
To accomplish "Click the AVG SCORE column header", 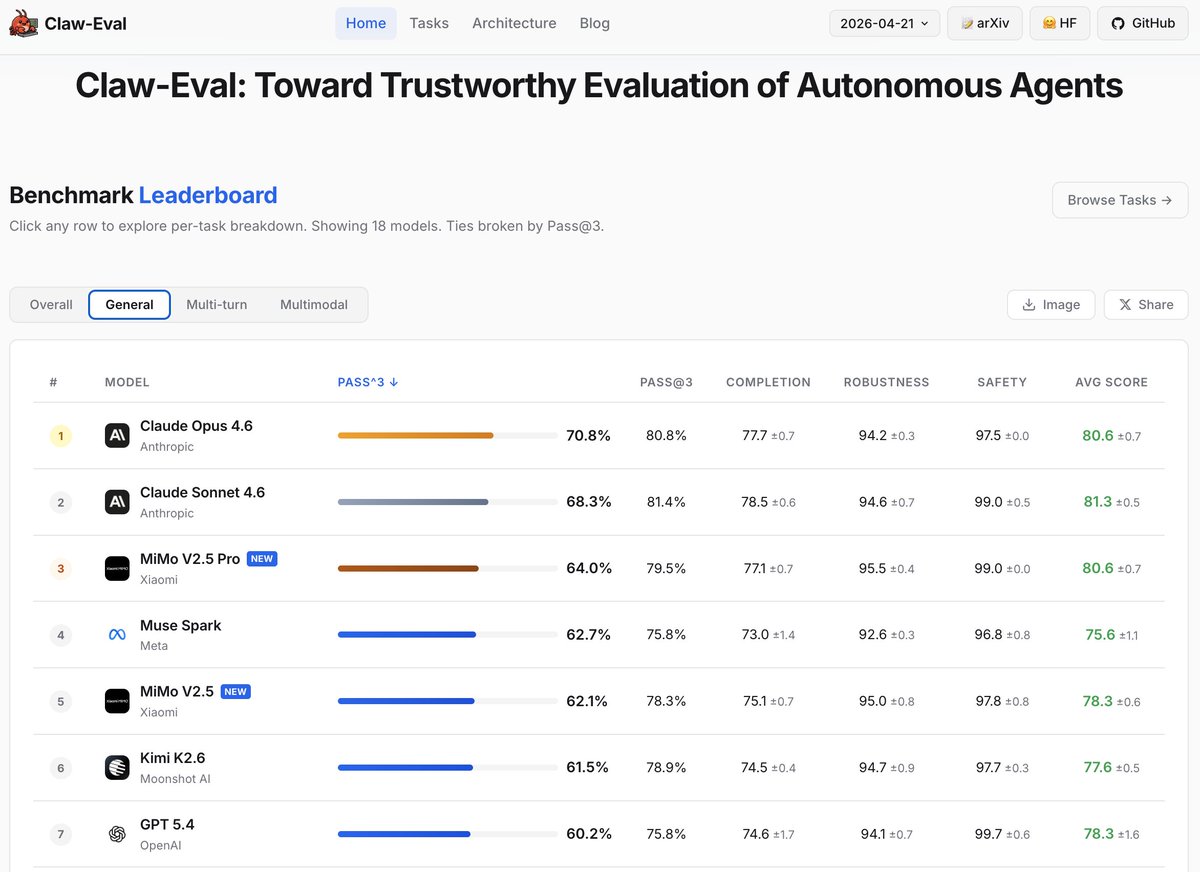I will (x=1111, y=382).
